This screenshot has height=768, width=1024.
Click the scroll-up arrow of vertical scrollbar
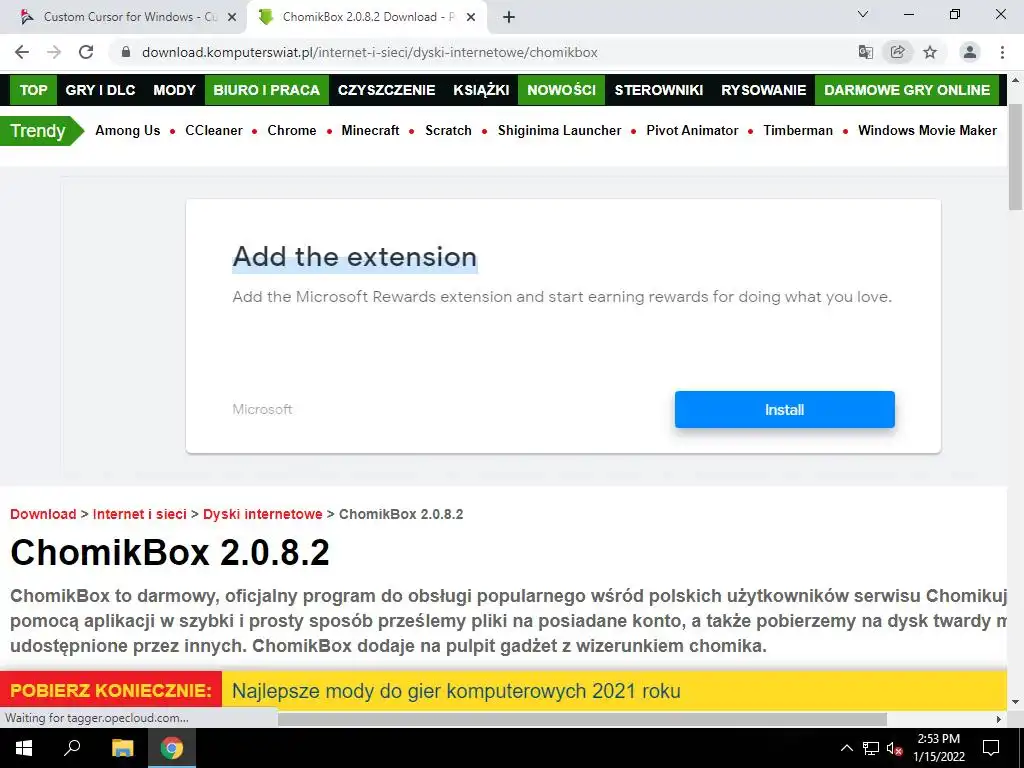pyautogui.click(x=1016, y=80)
